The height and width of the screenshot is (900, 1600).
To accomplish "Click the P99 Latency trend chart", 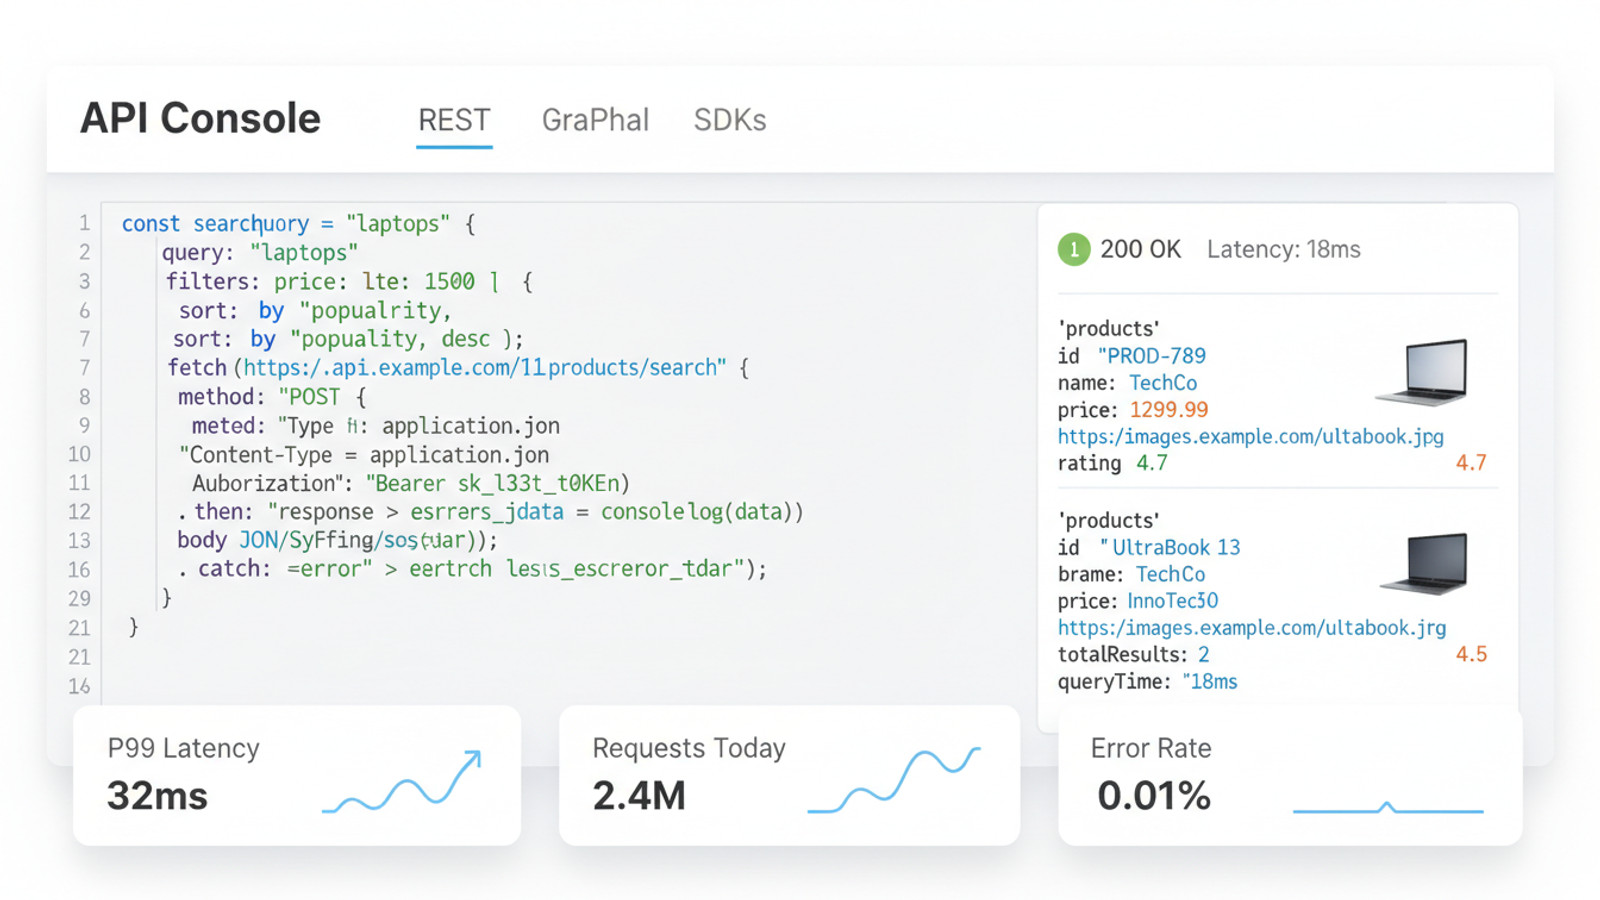I will point(402,783).
